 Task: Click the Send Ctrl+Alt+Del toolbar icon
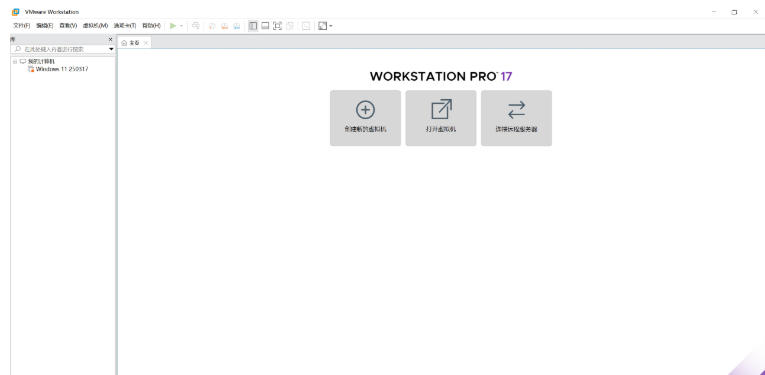[196, 26]
